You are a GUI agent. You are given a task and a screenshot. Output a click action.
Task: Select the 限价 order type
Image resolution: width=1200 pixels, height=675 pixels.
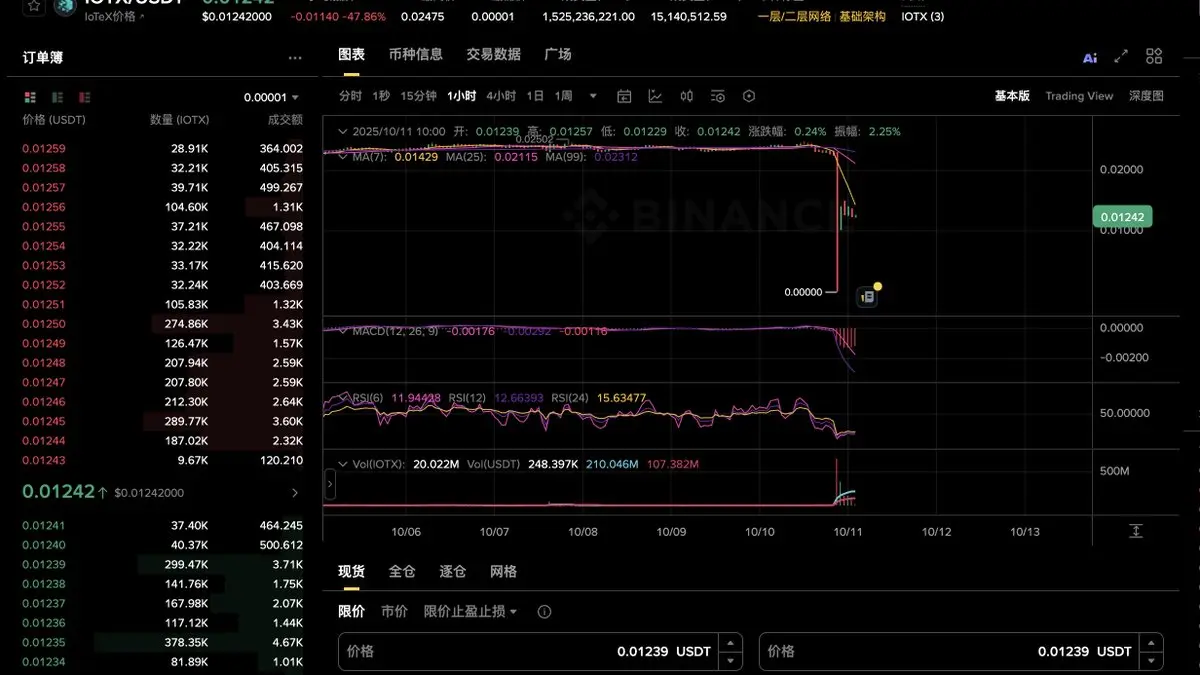[351, 611]
